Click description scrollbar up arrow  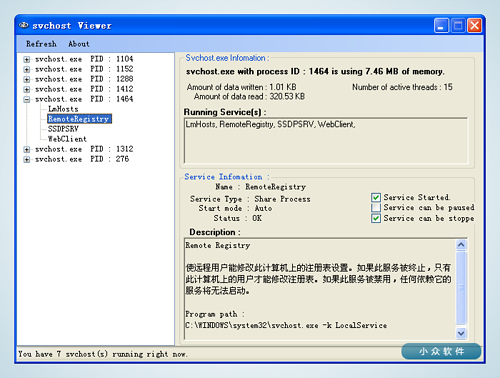point(461,245)
